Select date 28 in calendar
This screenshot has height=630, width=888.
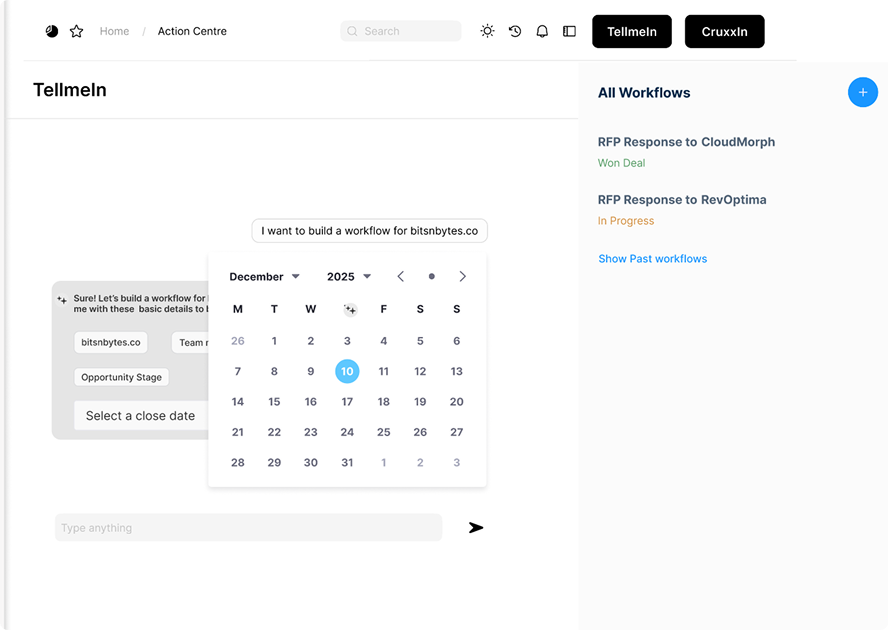point(238,463)
